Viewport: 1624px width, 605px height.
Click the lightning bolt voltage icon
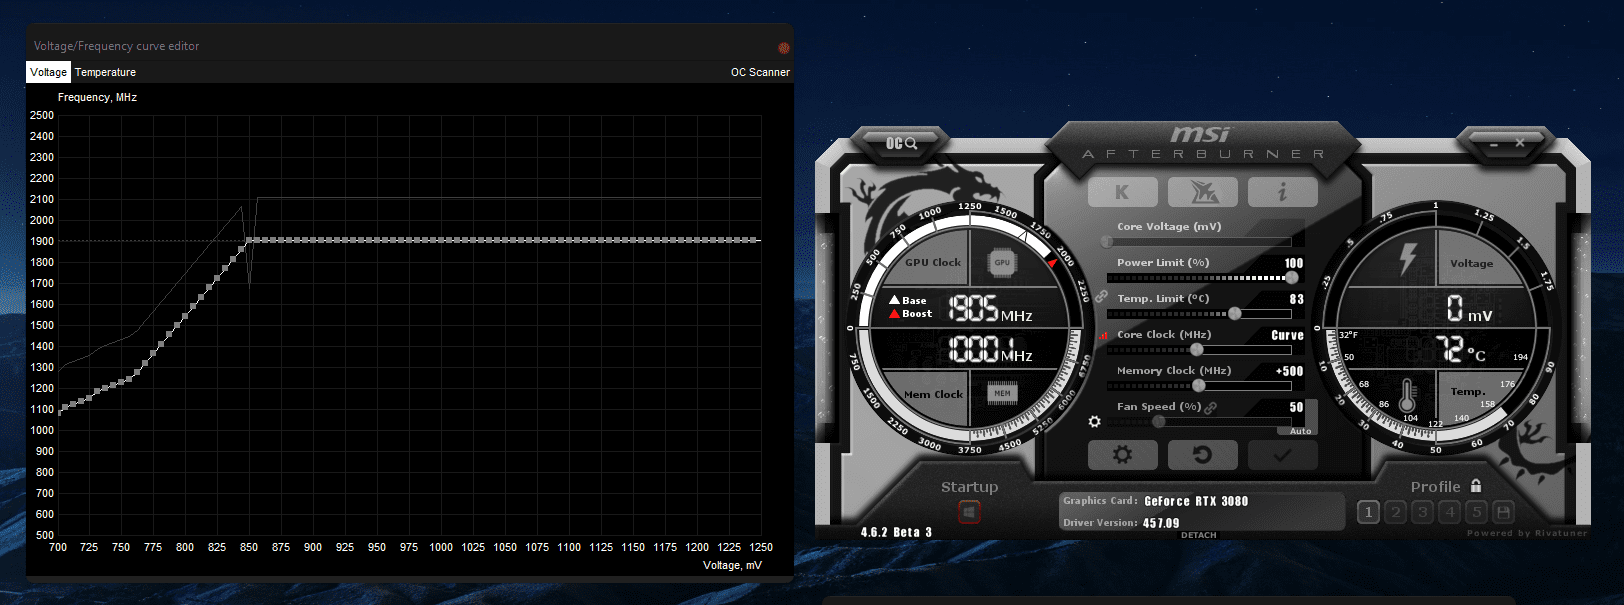tap(1408, 258)
